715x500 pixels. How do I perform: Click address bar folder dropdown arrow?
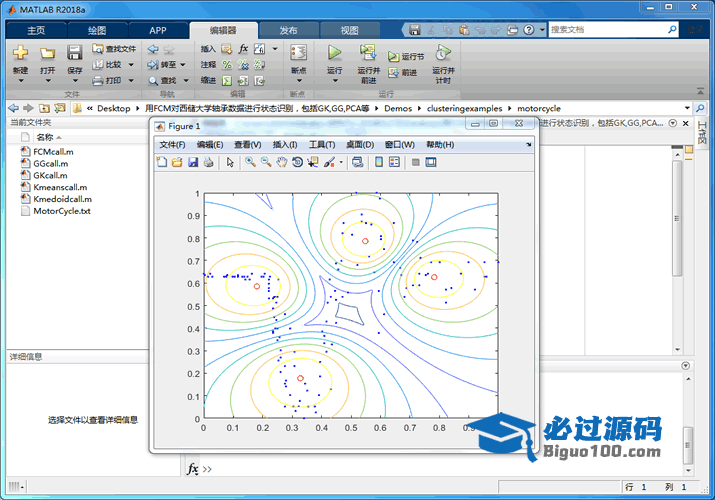(x=687, y=108)
